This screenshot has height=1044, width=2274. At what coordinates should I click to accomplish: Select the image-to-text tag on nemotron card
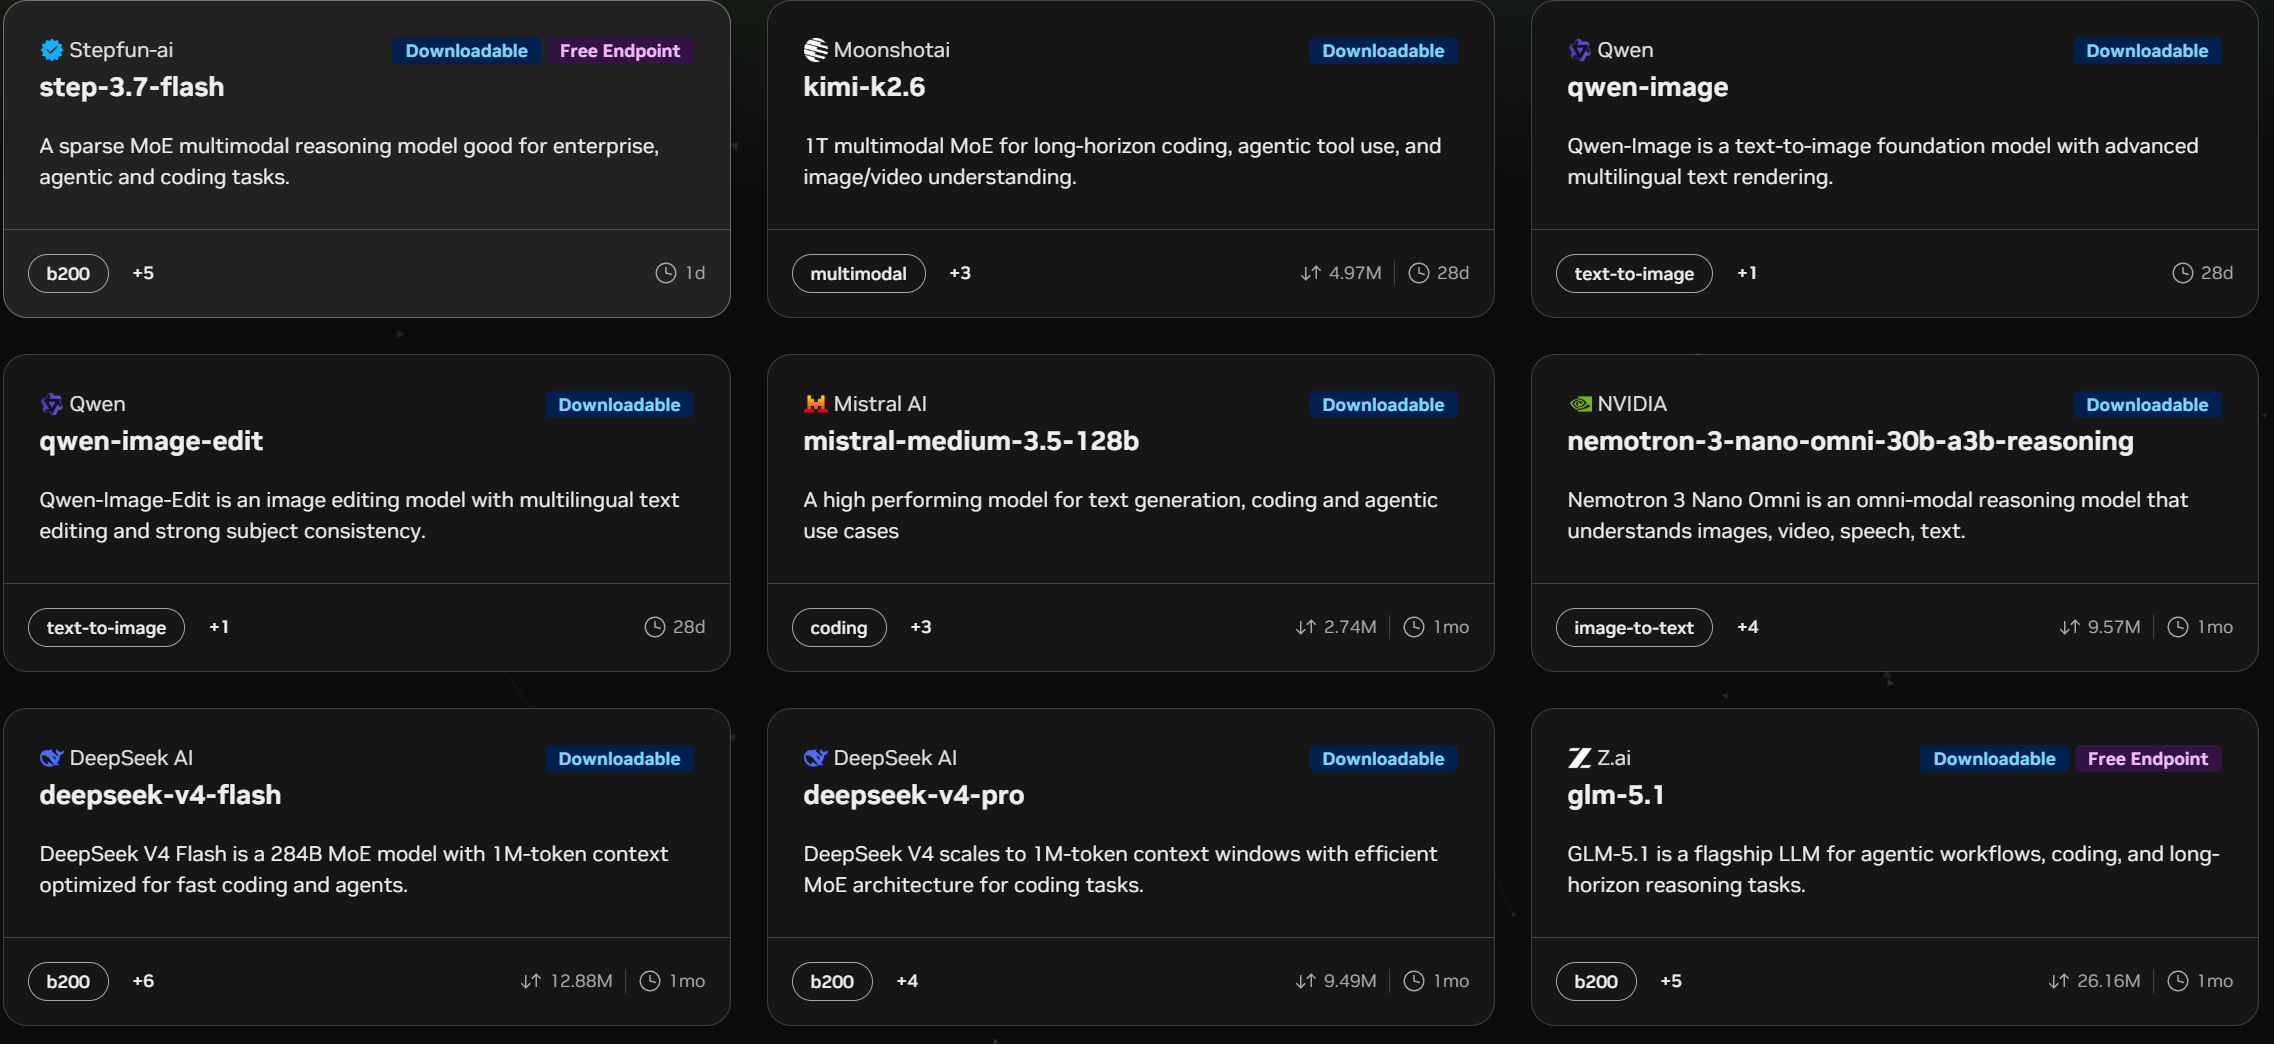(x=1634, y=628)
